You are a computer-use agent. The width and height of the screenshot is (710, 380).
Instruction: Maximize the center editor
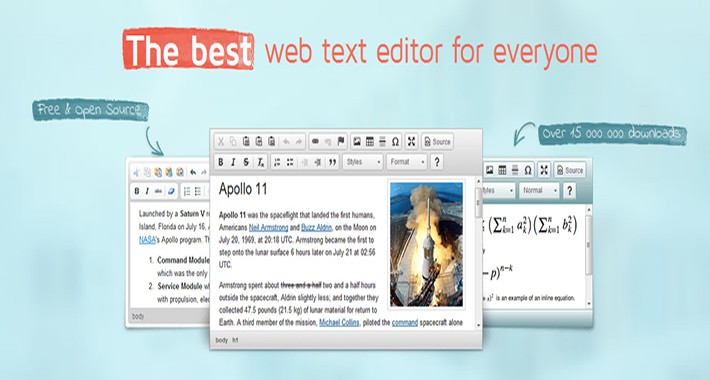[x=411, y=142]
